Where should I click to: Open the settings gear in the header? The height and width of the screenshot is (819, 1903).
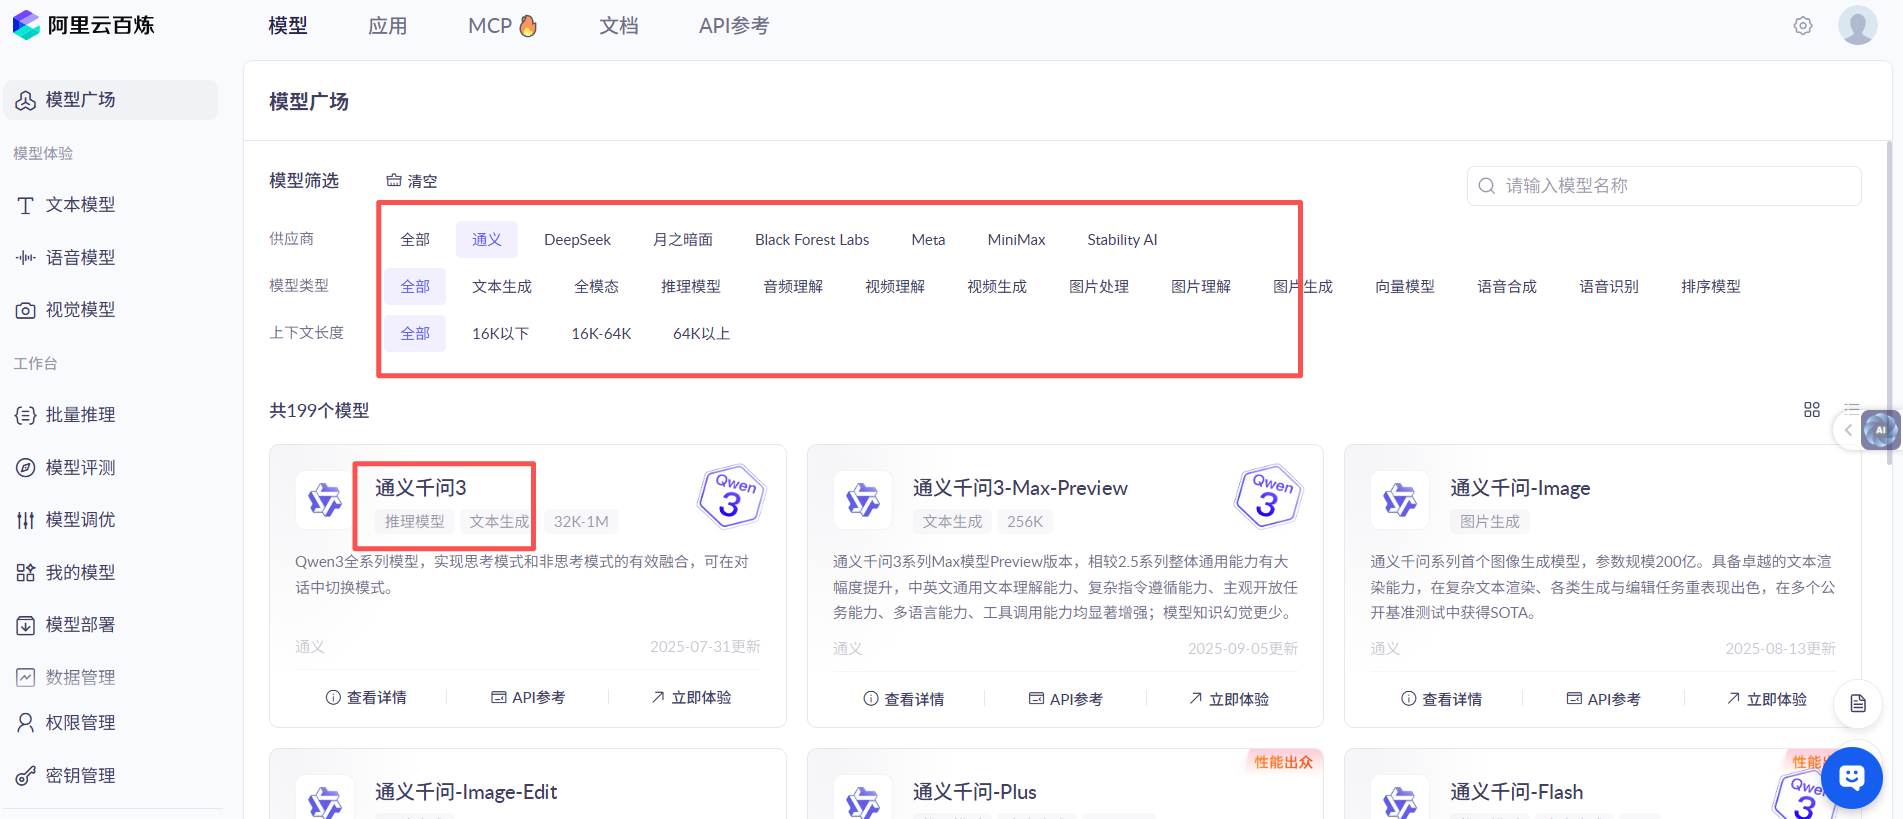point(1802,26)
